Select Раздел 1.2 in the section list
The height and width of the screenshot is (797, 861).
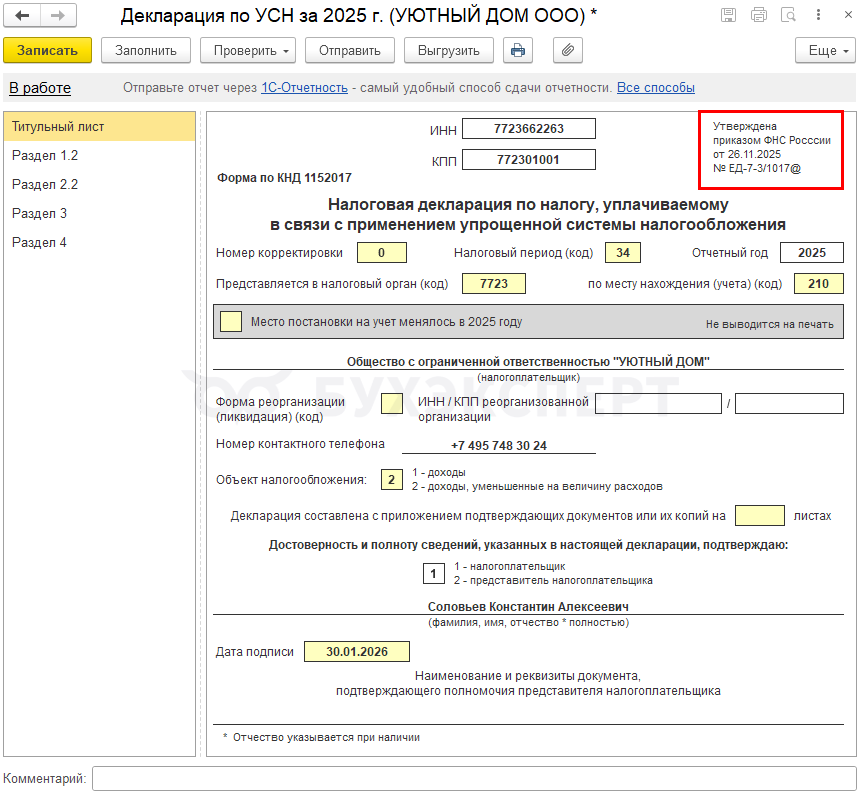[x=45, y=156]
